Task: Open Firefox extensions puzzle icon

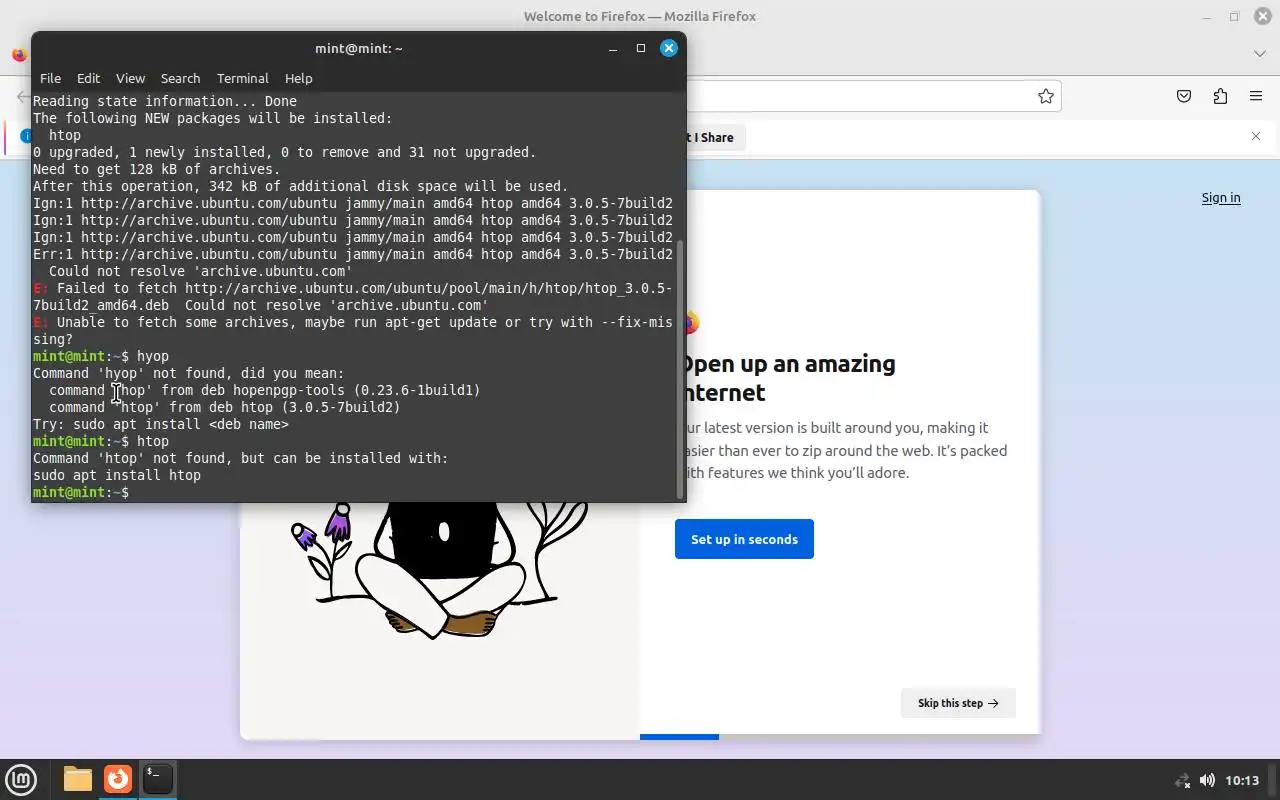Action: point(1220,96)
